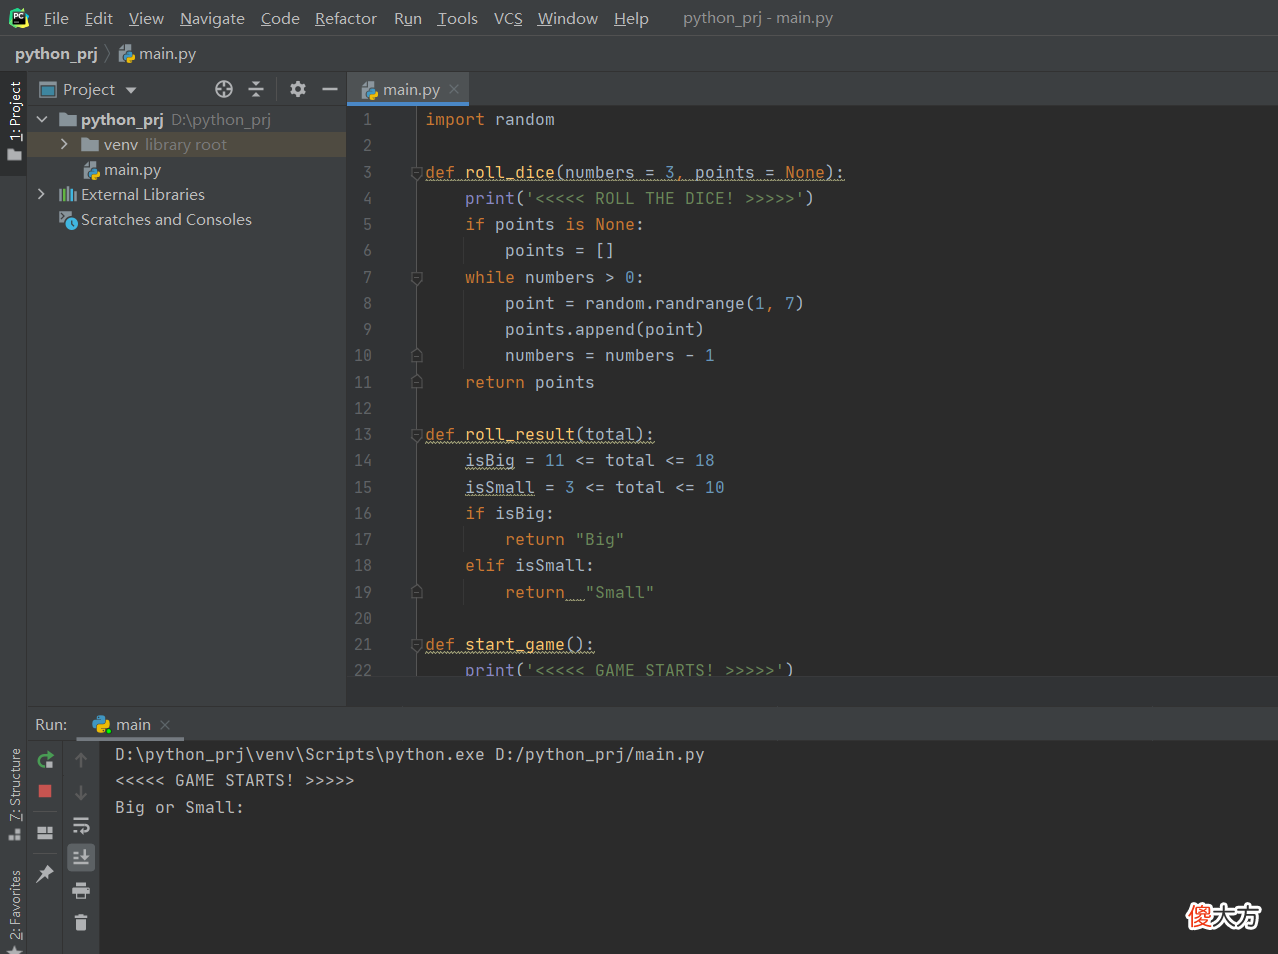
Task: Open Project panel gear settings
Action: click(x=298, y=89)
